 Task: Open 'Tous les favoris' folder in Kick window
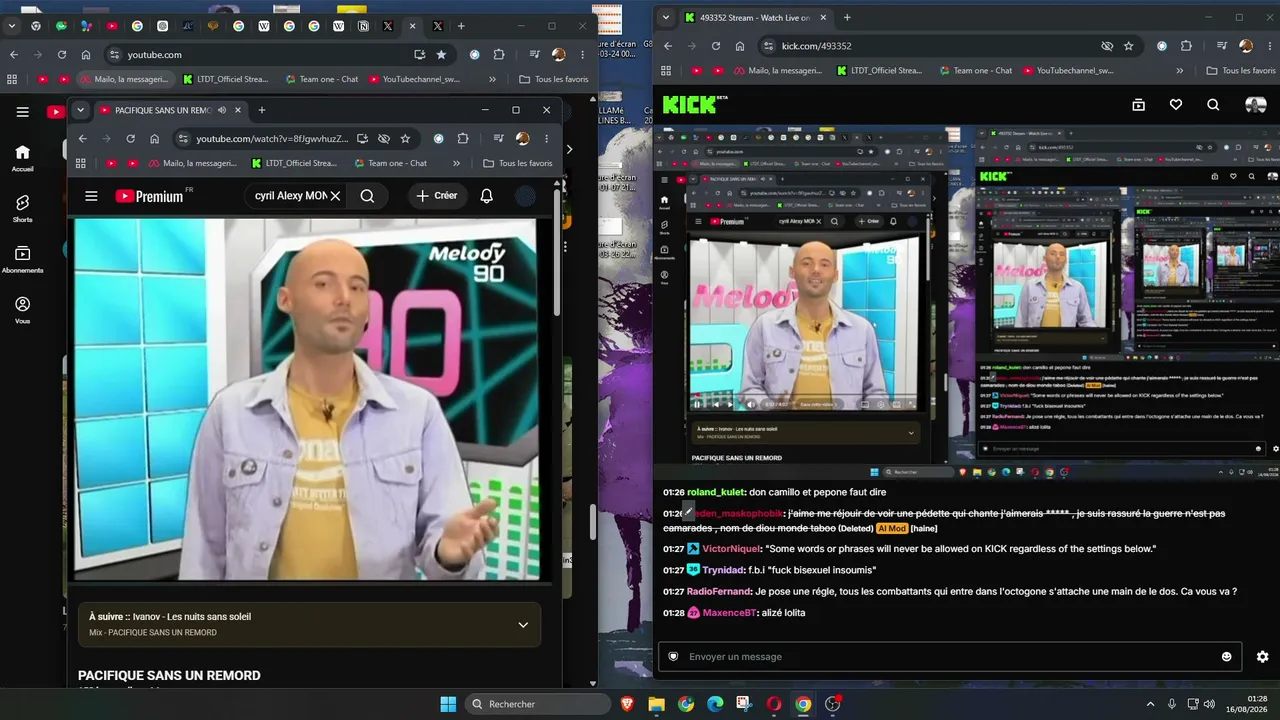point(1241,71)
